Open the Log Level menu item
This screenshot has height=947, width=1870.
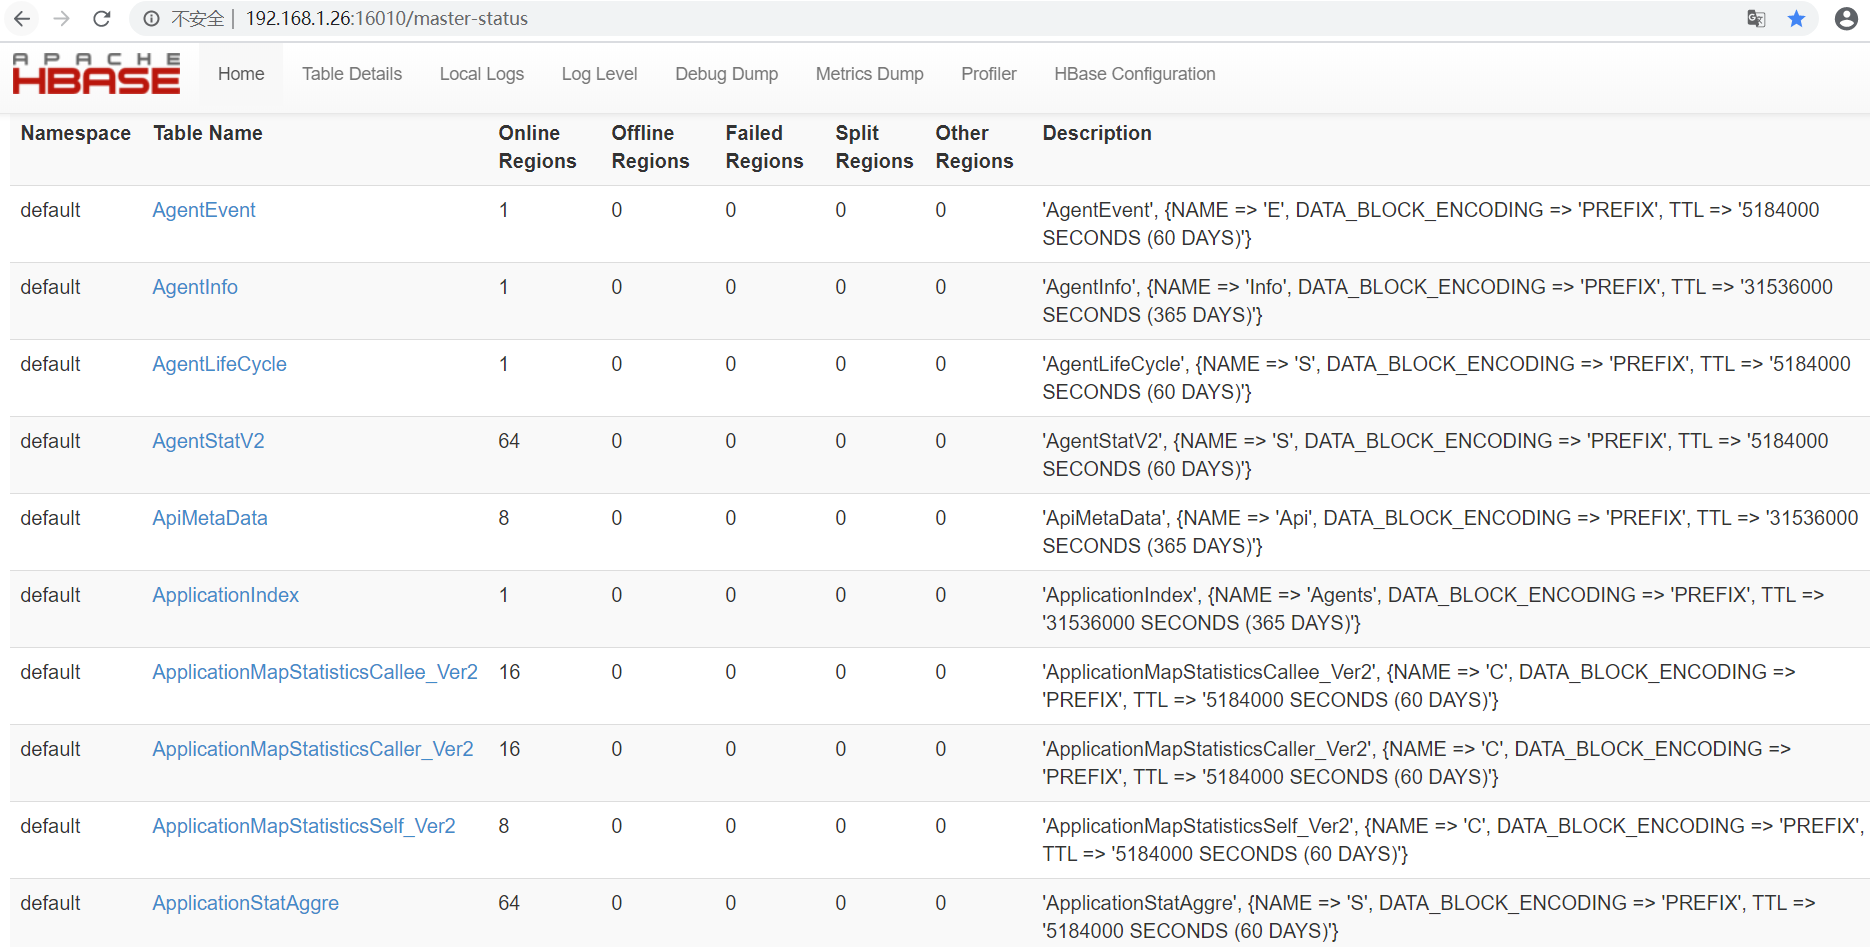pyautogui.click(x=599, y=74)
